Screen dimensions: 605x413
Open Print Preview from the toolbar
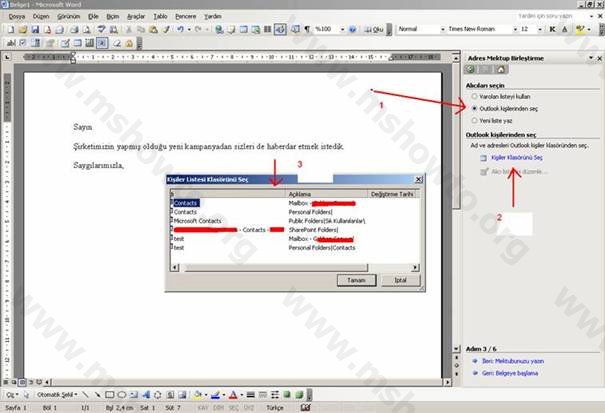(x=87, y=29)
